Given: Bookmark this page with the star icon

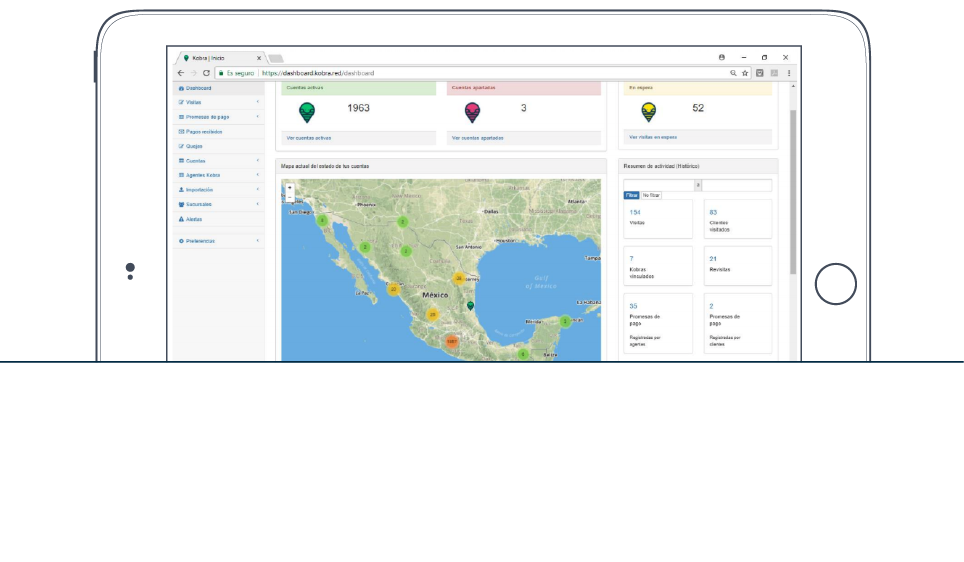Looking at the screenshot, I should (x=745, y=73).
